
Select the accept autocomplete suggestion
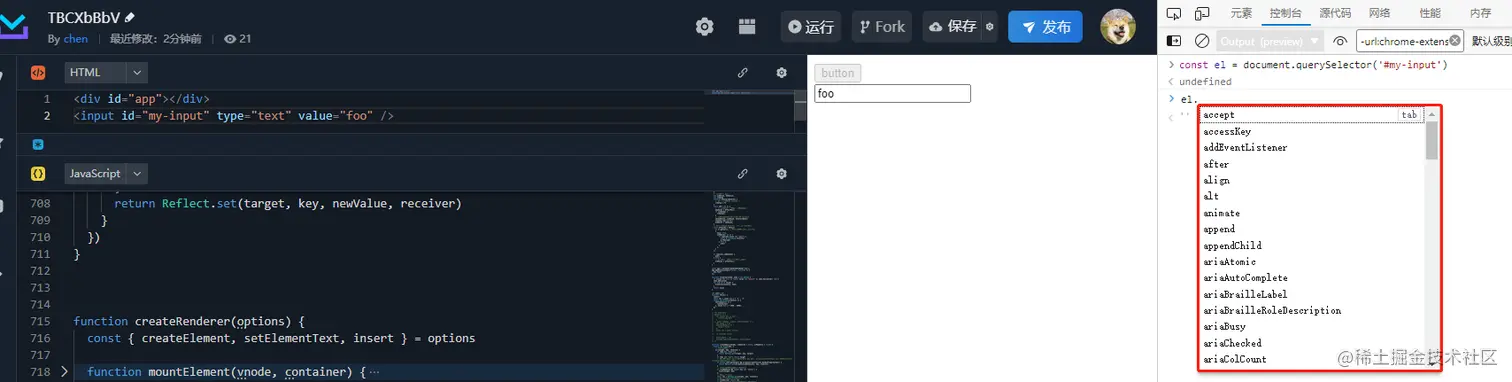pyautogui.click(x=1311, y=115)
